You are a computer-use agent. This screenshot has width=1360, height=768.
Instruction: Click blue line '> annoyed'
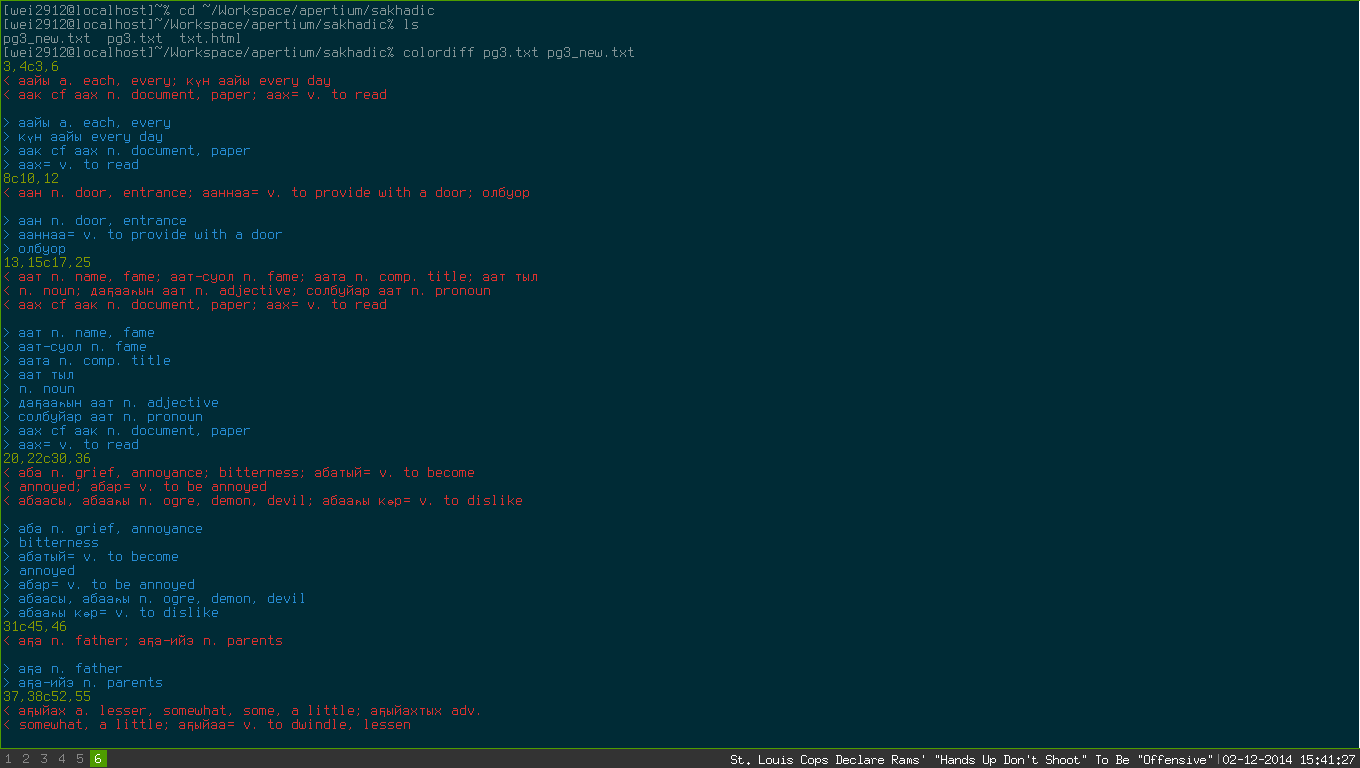pyautogui.click(x=39, y=571)
